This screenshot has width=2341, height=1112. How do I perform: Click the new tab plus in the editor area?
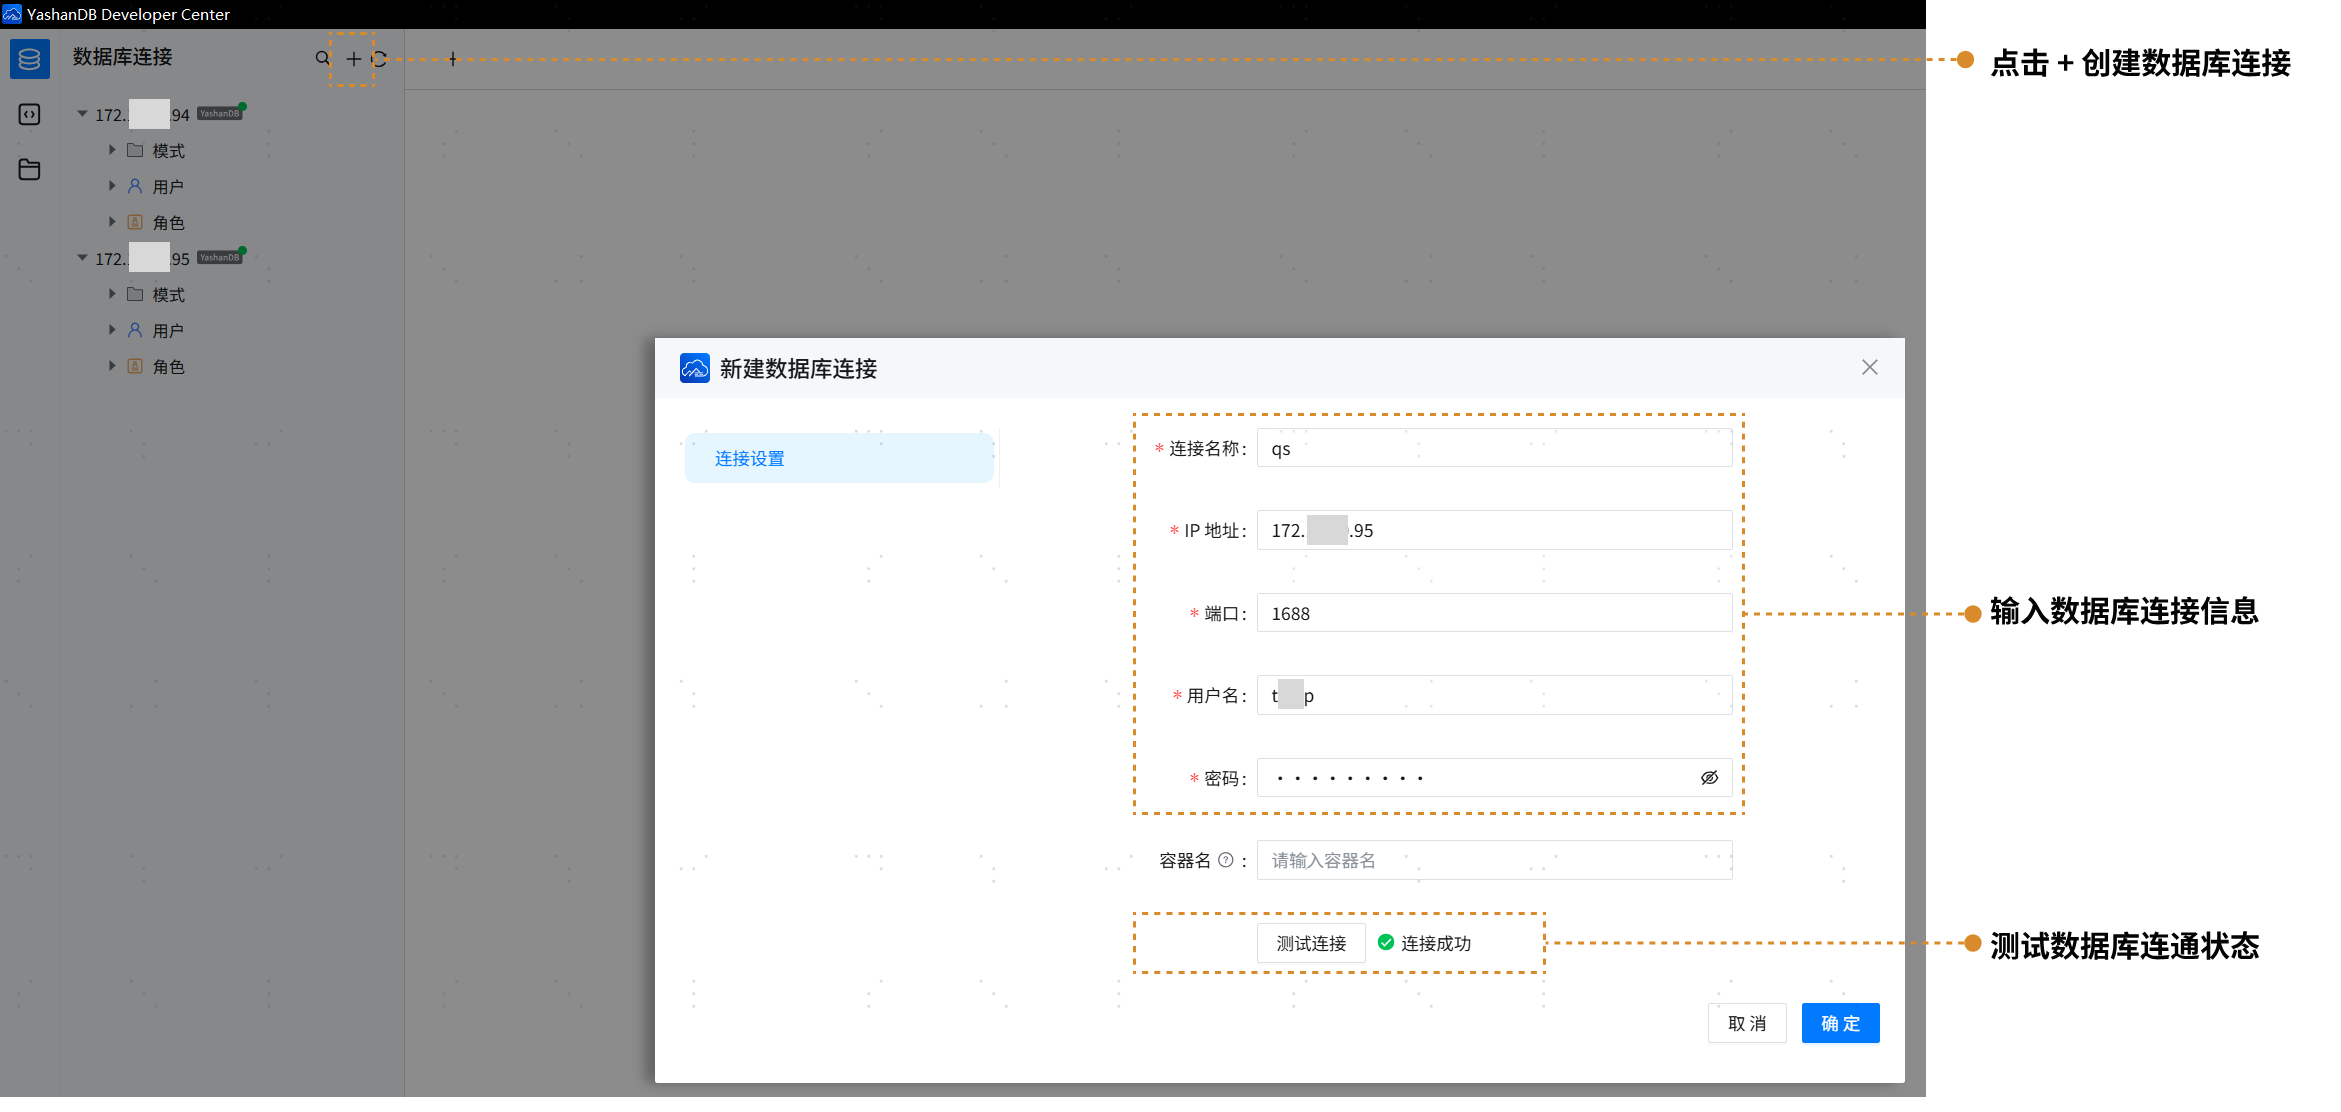(453, 60)
